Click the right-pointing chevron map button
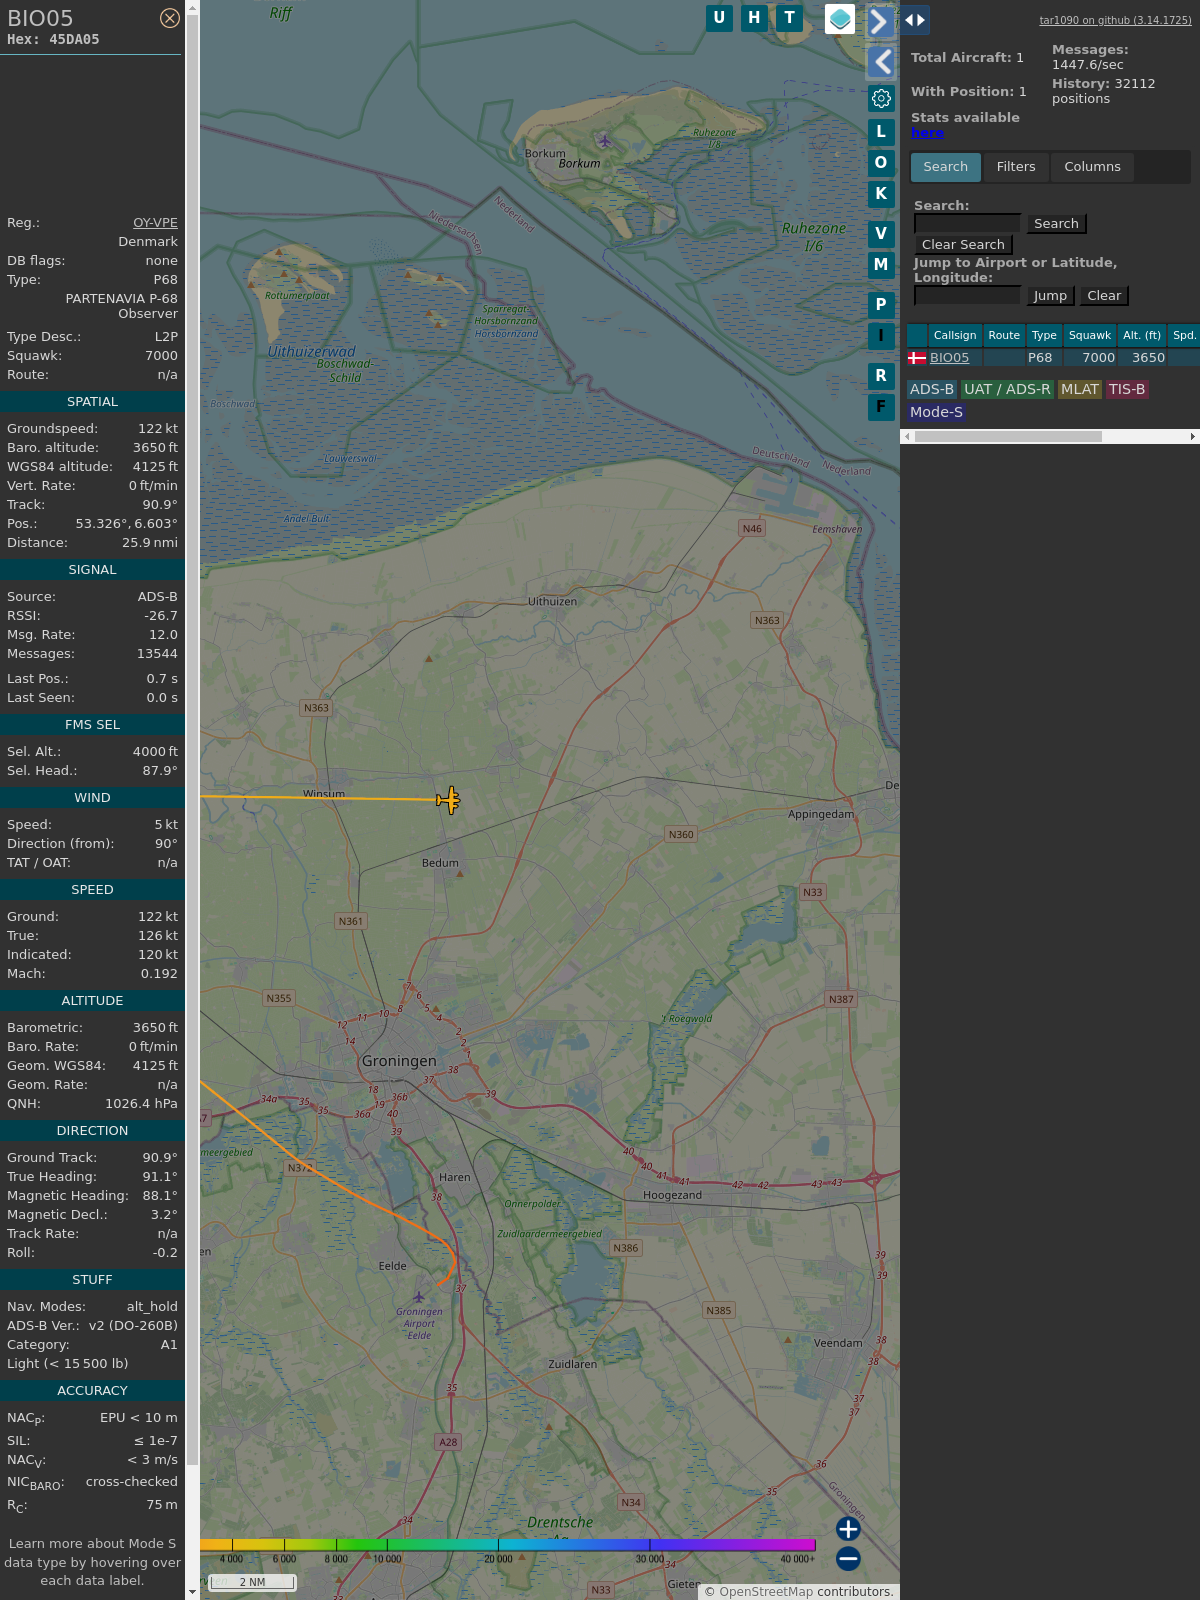The image size is (1200, 1600). point(881,21)
